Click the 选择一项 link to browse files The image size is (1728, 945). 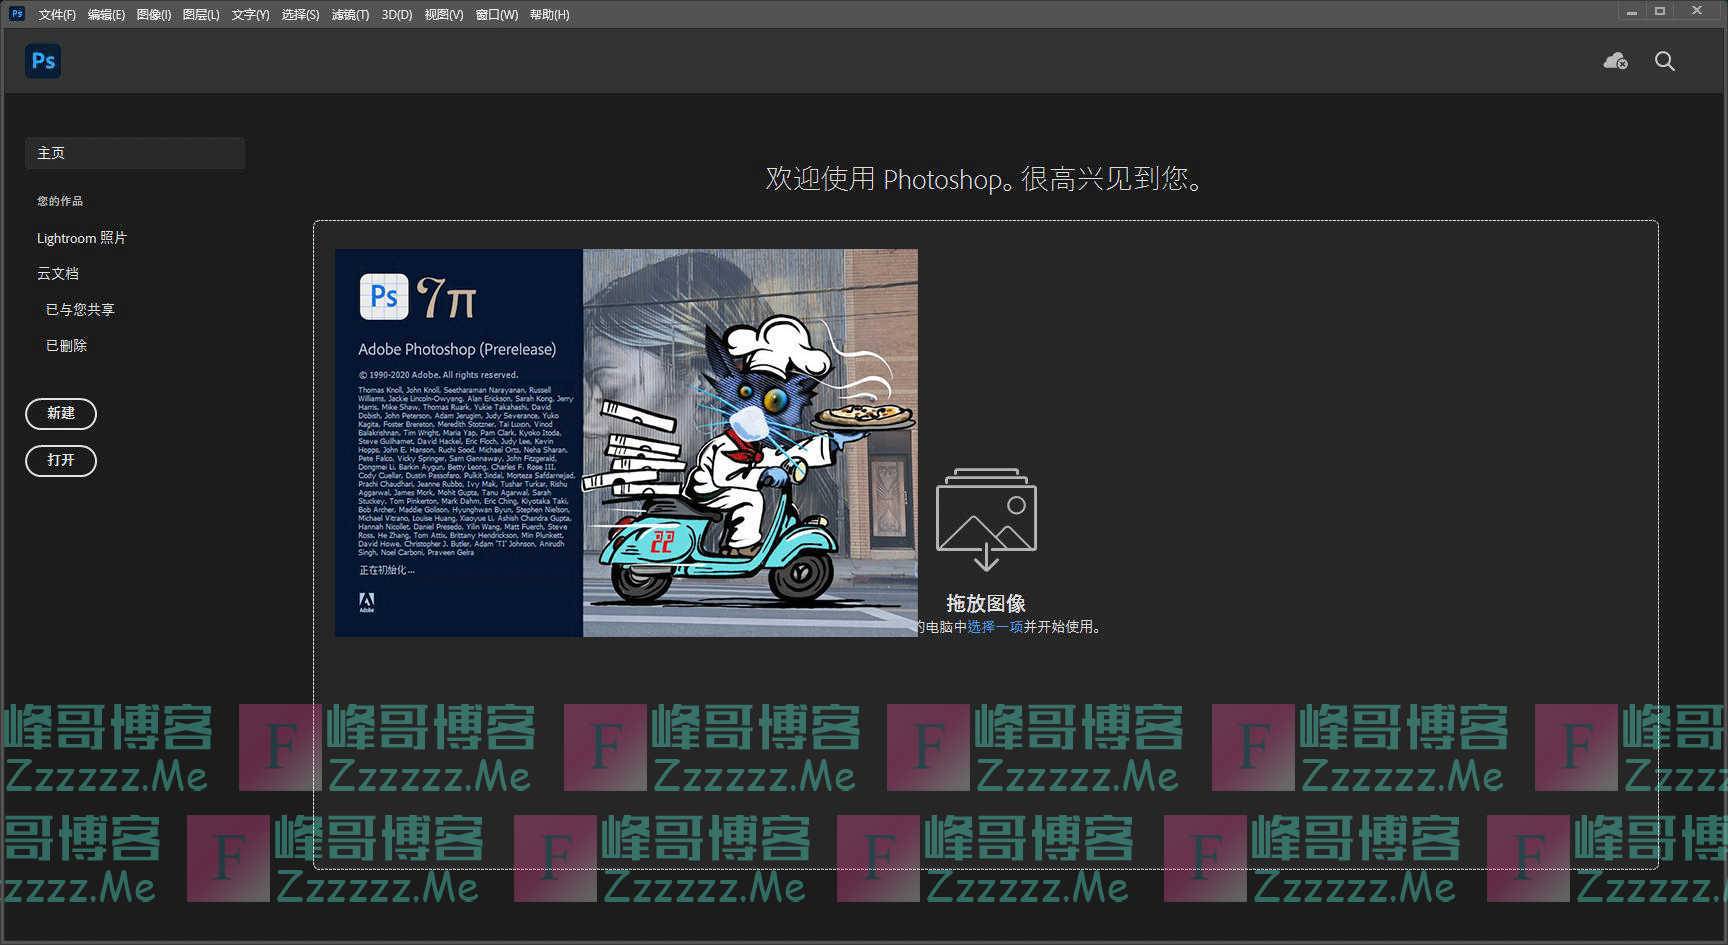994,628
